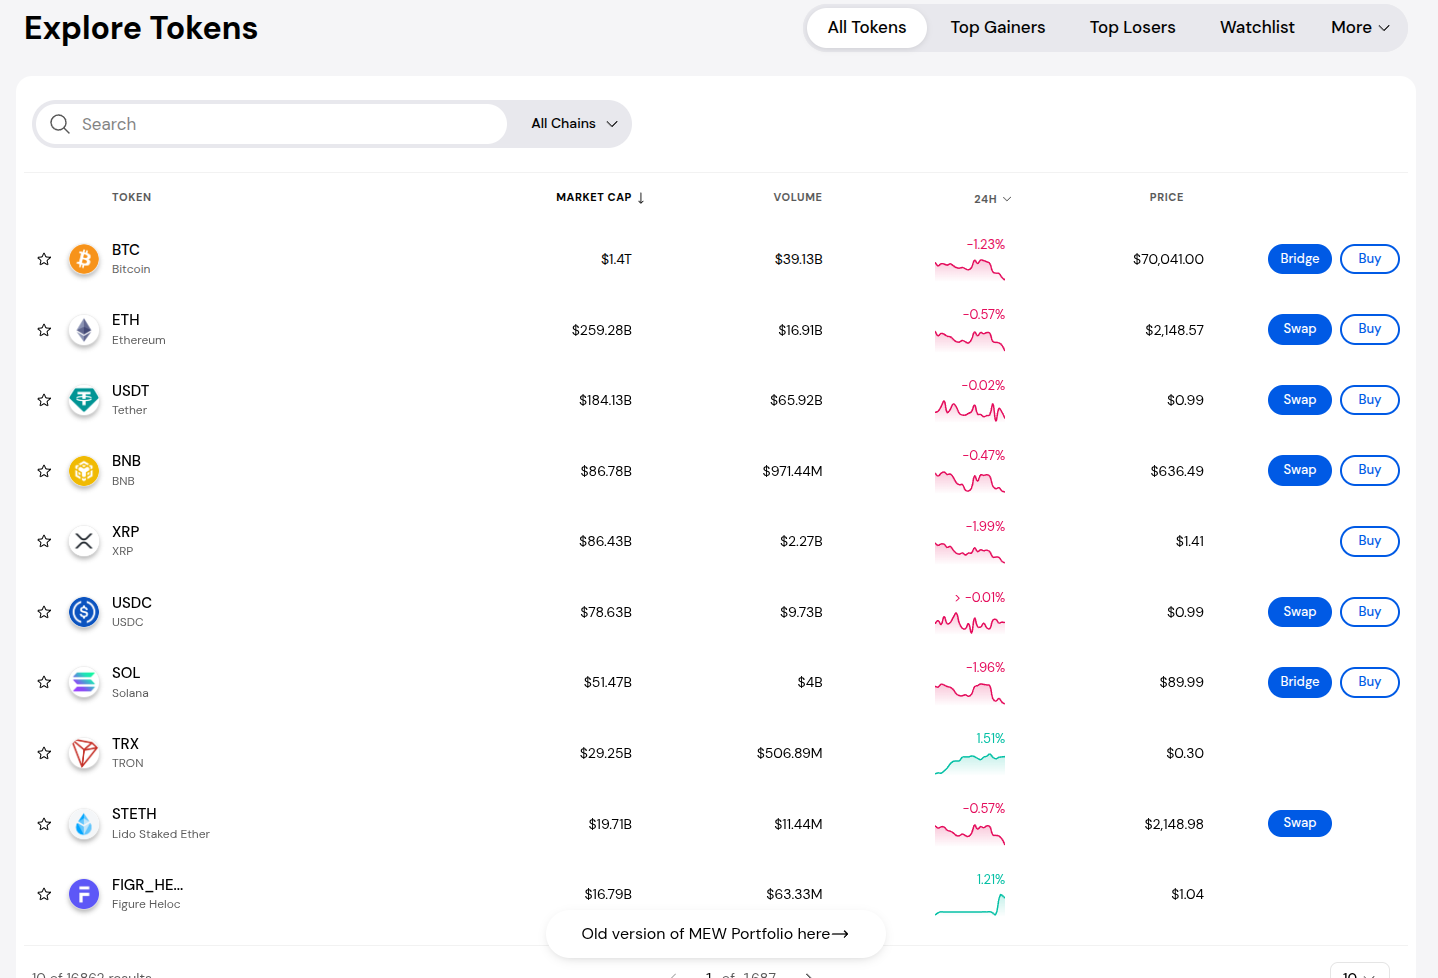Switch to the Top Gainers tab
The height and width of the screenshot is (978, 1438).
click(x=998, y=28)
